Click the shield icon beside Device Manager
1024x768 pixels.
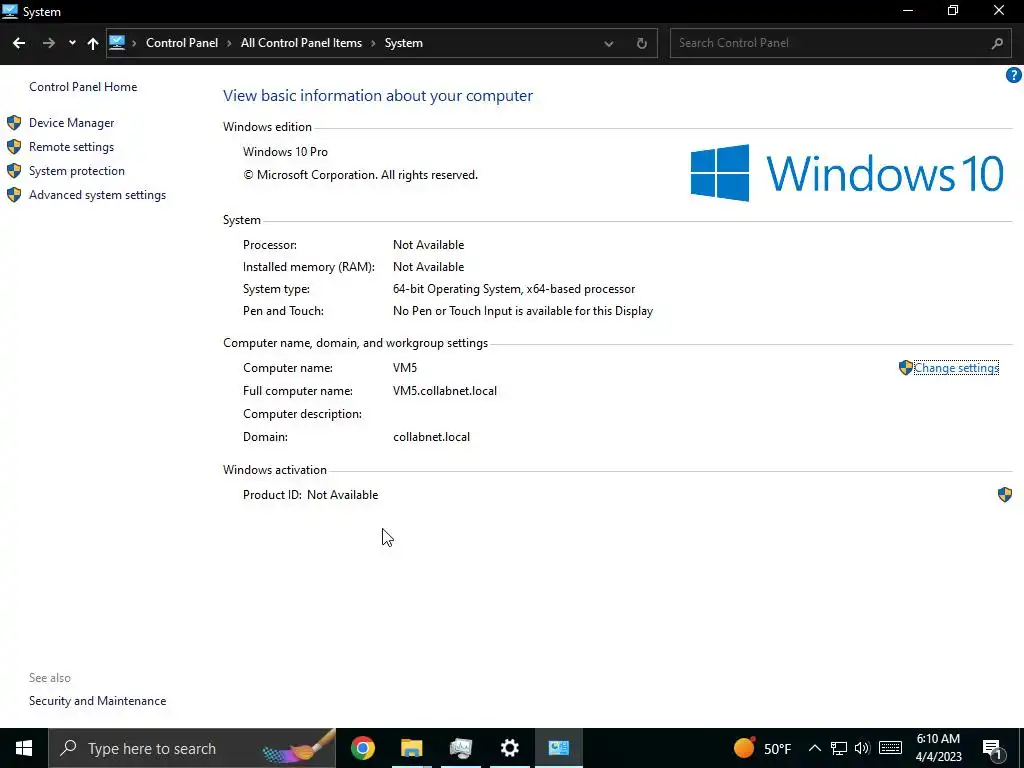pyautogui.click(x=14, y=123)
